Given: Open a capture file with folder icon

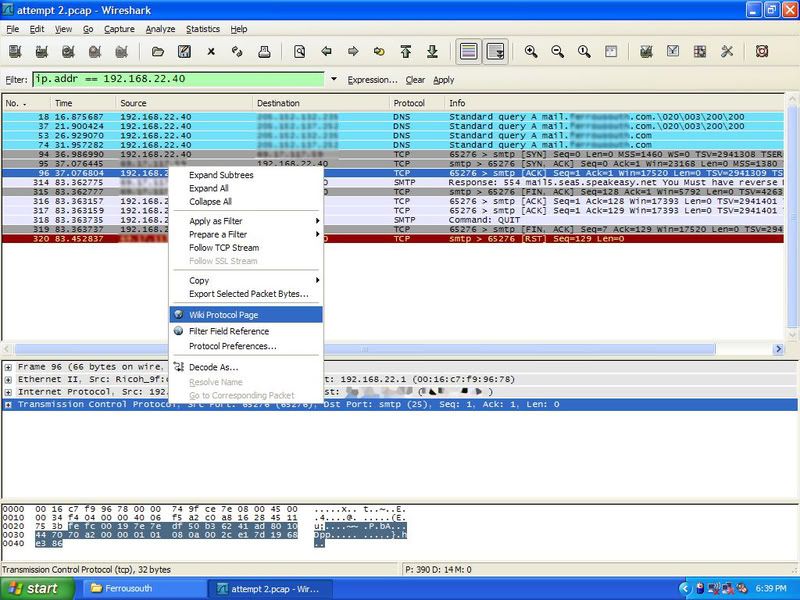Looking at the screenshot, I should (158, 51).
